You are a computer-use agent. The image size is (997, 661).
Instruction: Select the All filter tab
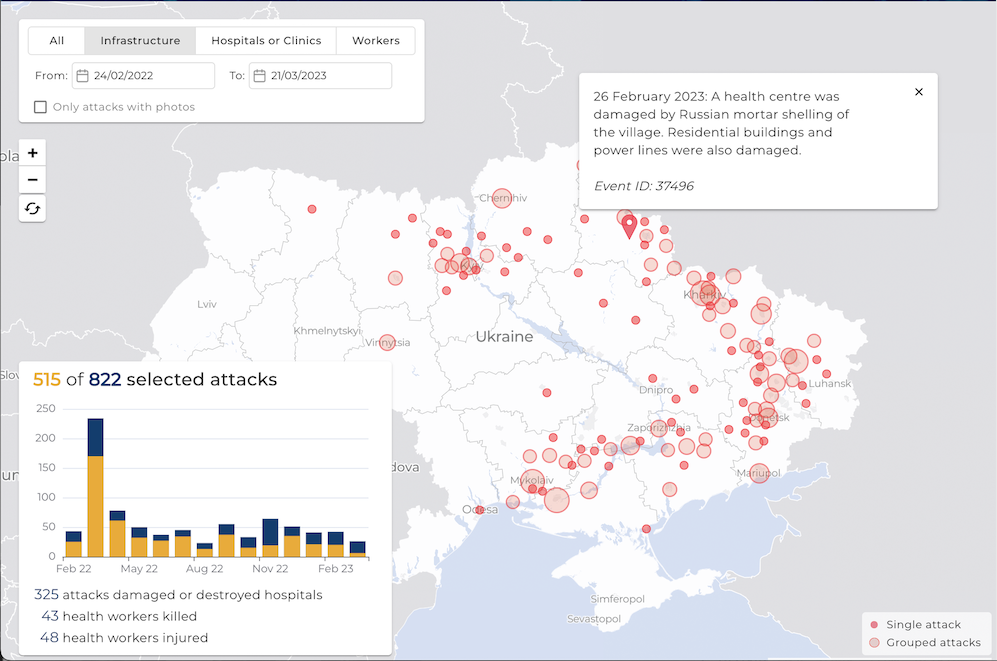tap(57, 41)
